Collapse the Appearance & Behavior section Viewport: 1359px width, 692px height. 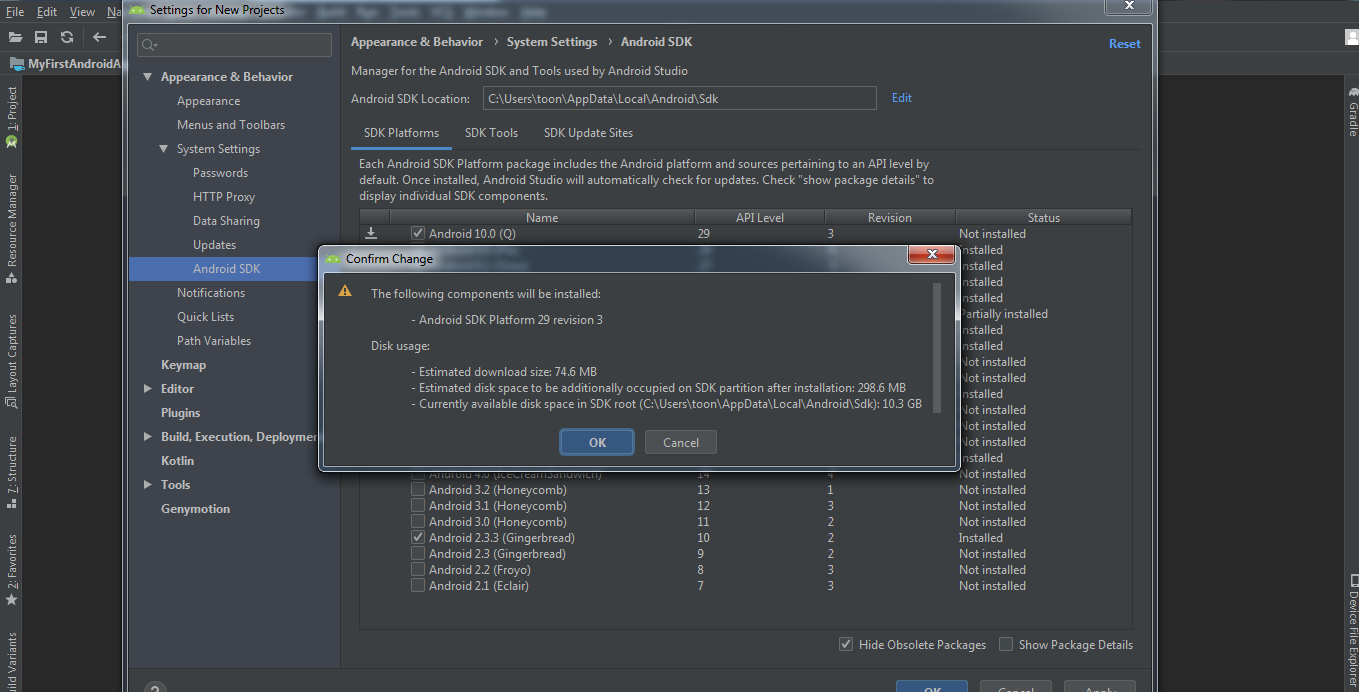click(x=147, y=76)
